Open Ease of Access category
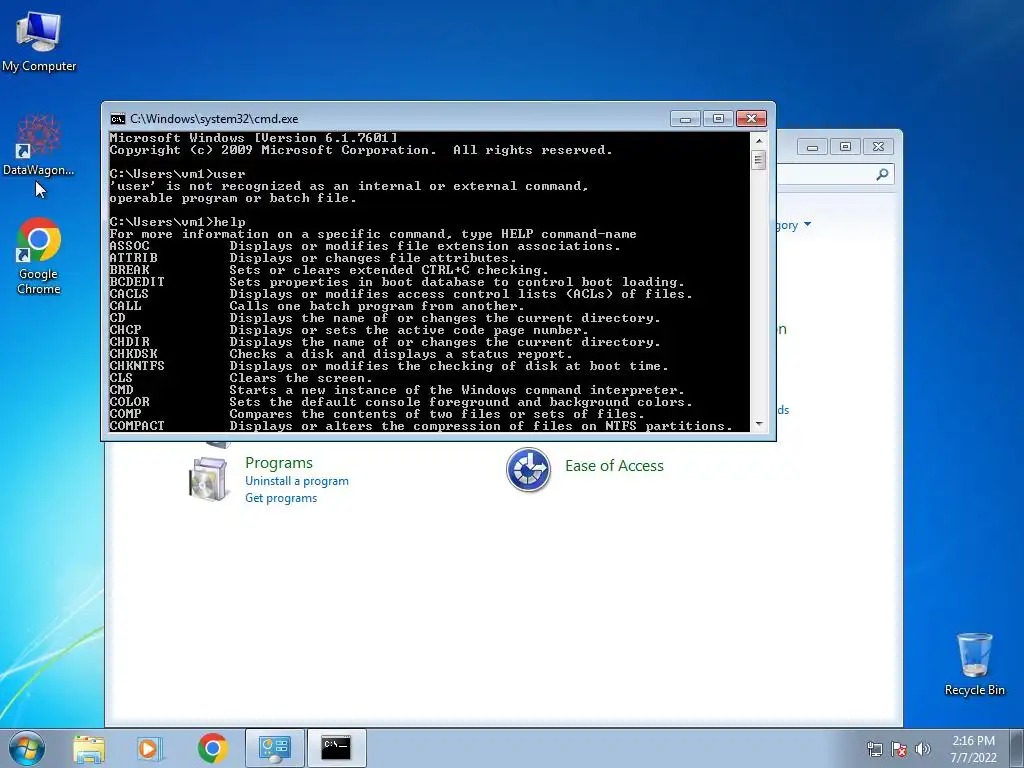Image resolution: width=1024 pixels, height=768 pixels. coord(614,466)
